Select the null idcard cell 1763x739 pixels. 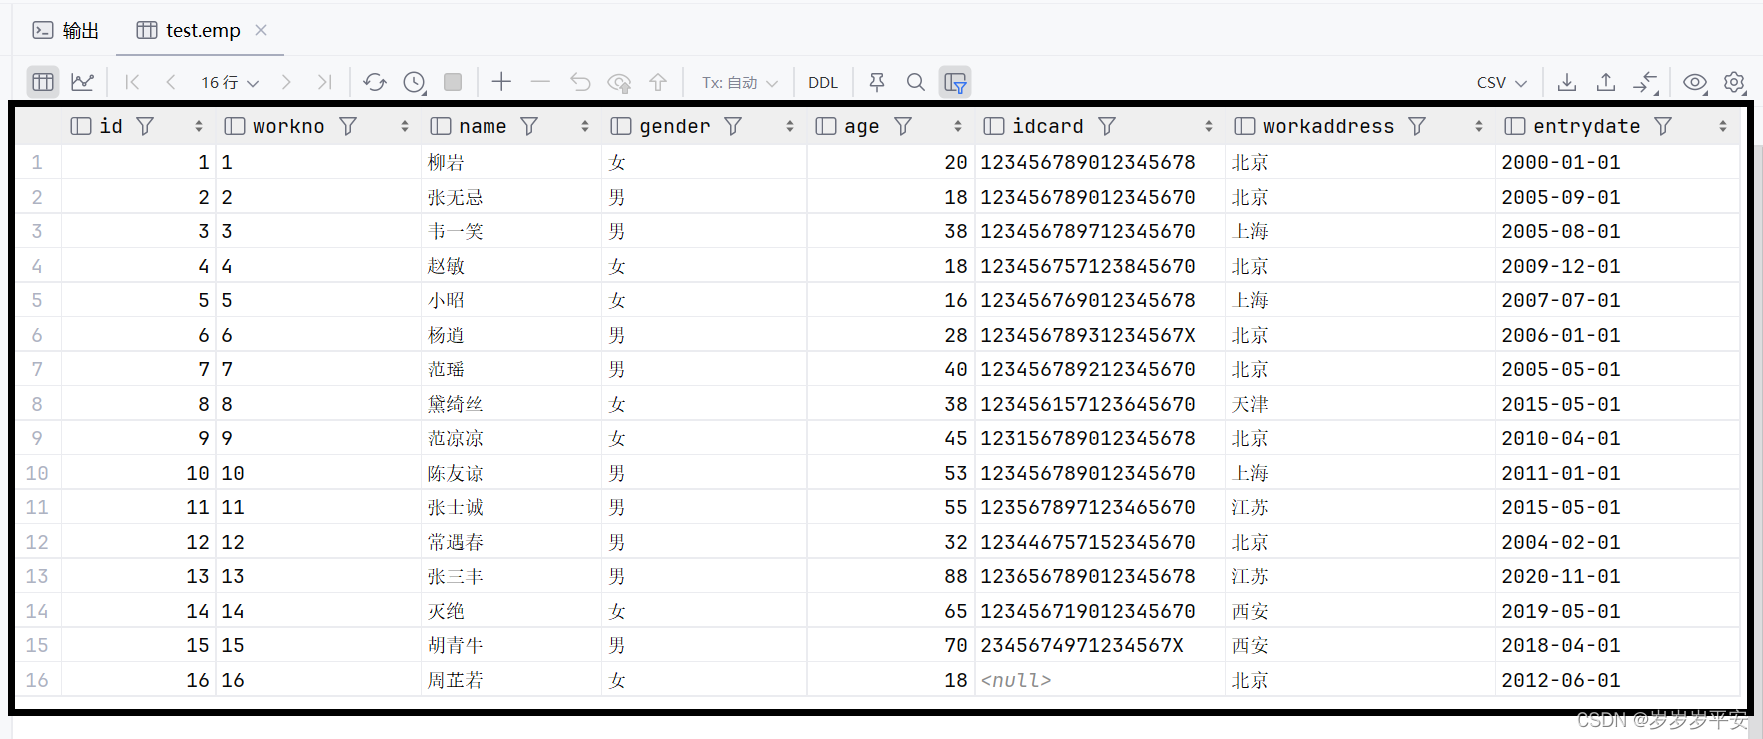point(1099,680)
